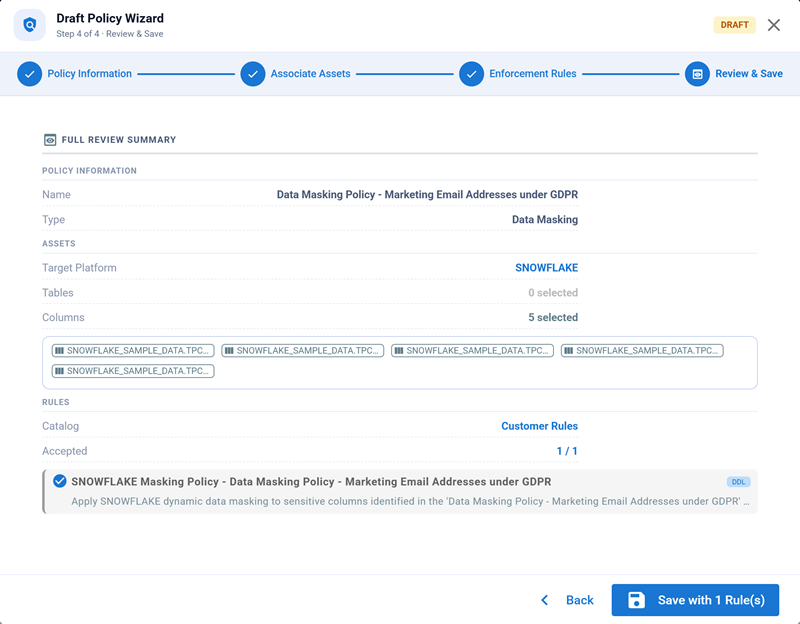Go to Policy Information step
Viewport: 800px width, 624px height.
coord(89,73)
